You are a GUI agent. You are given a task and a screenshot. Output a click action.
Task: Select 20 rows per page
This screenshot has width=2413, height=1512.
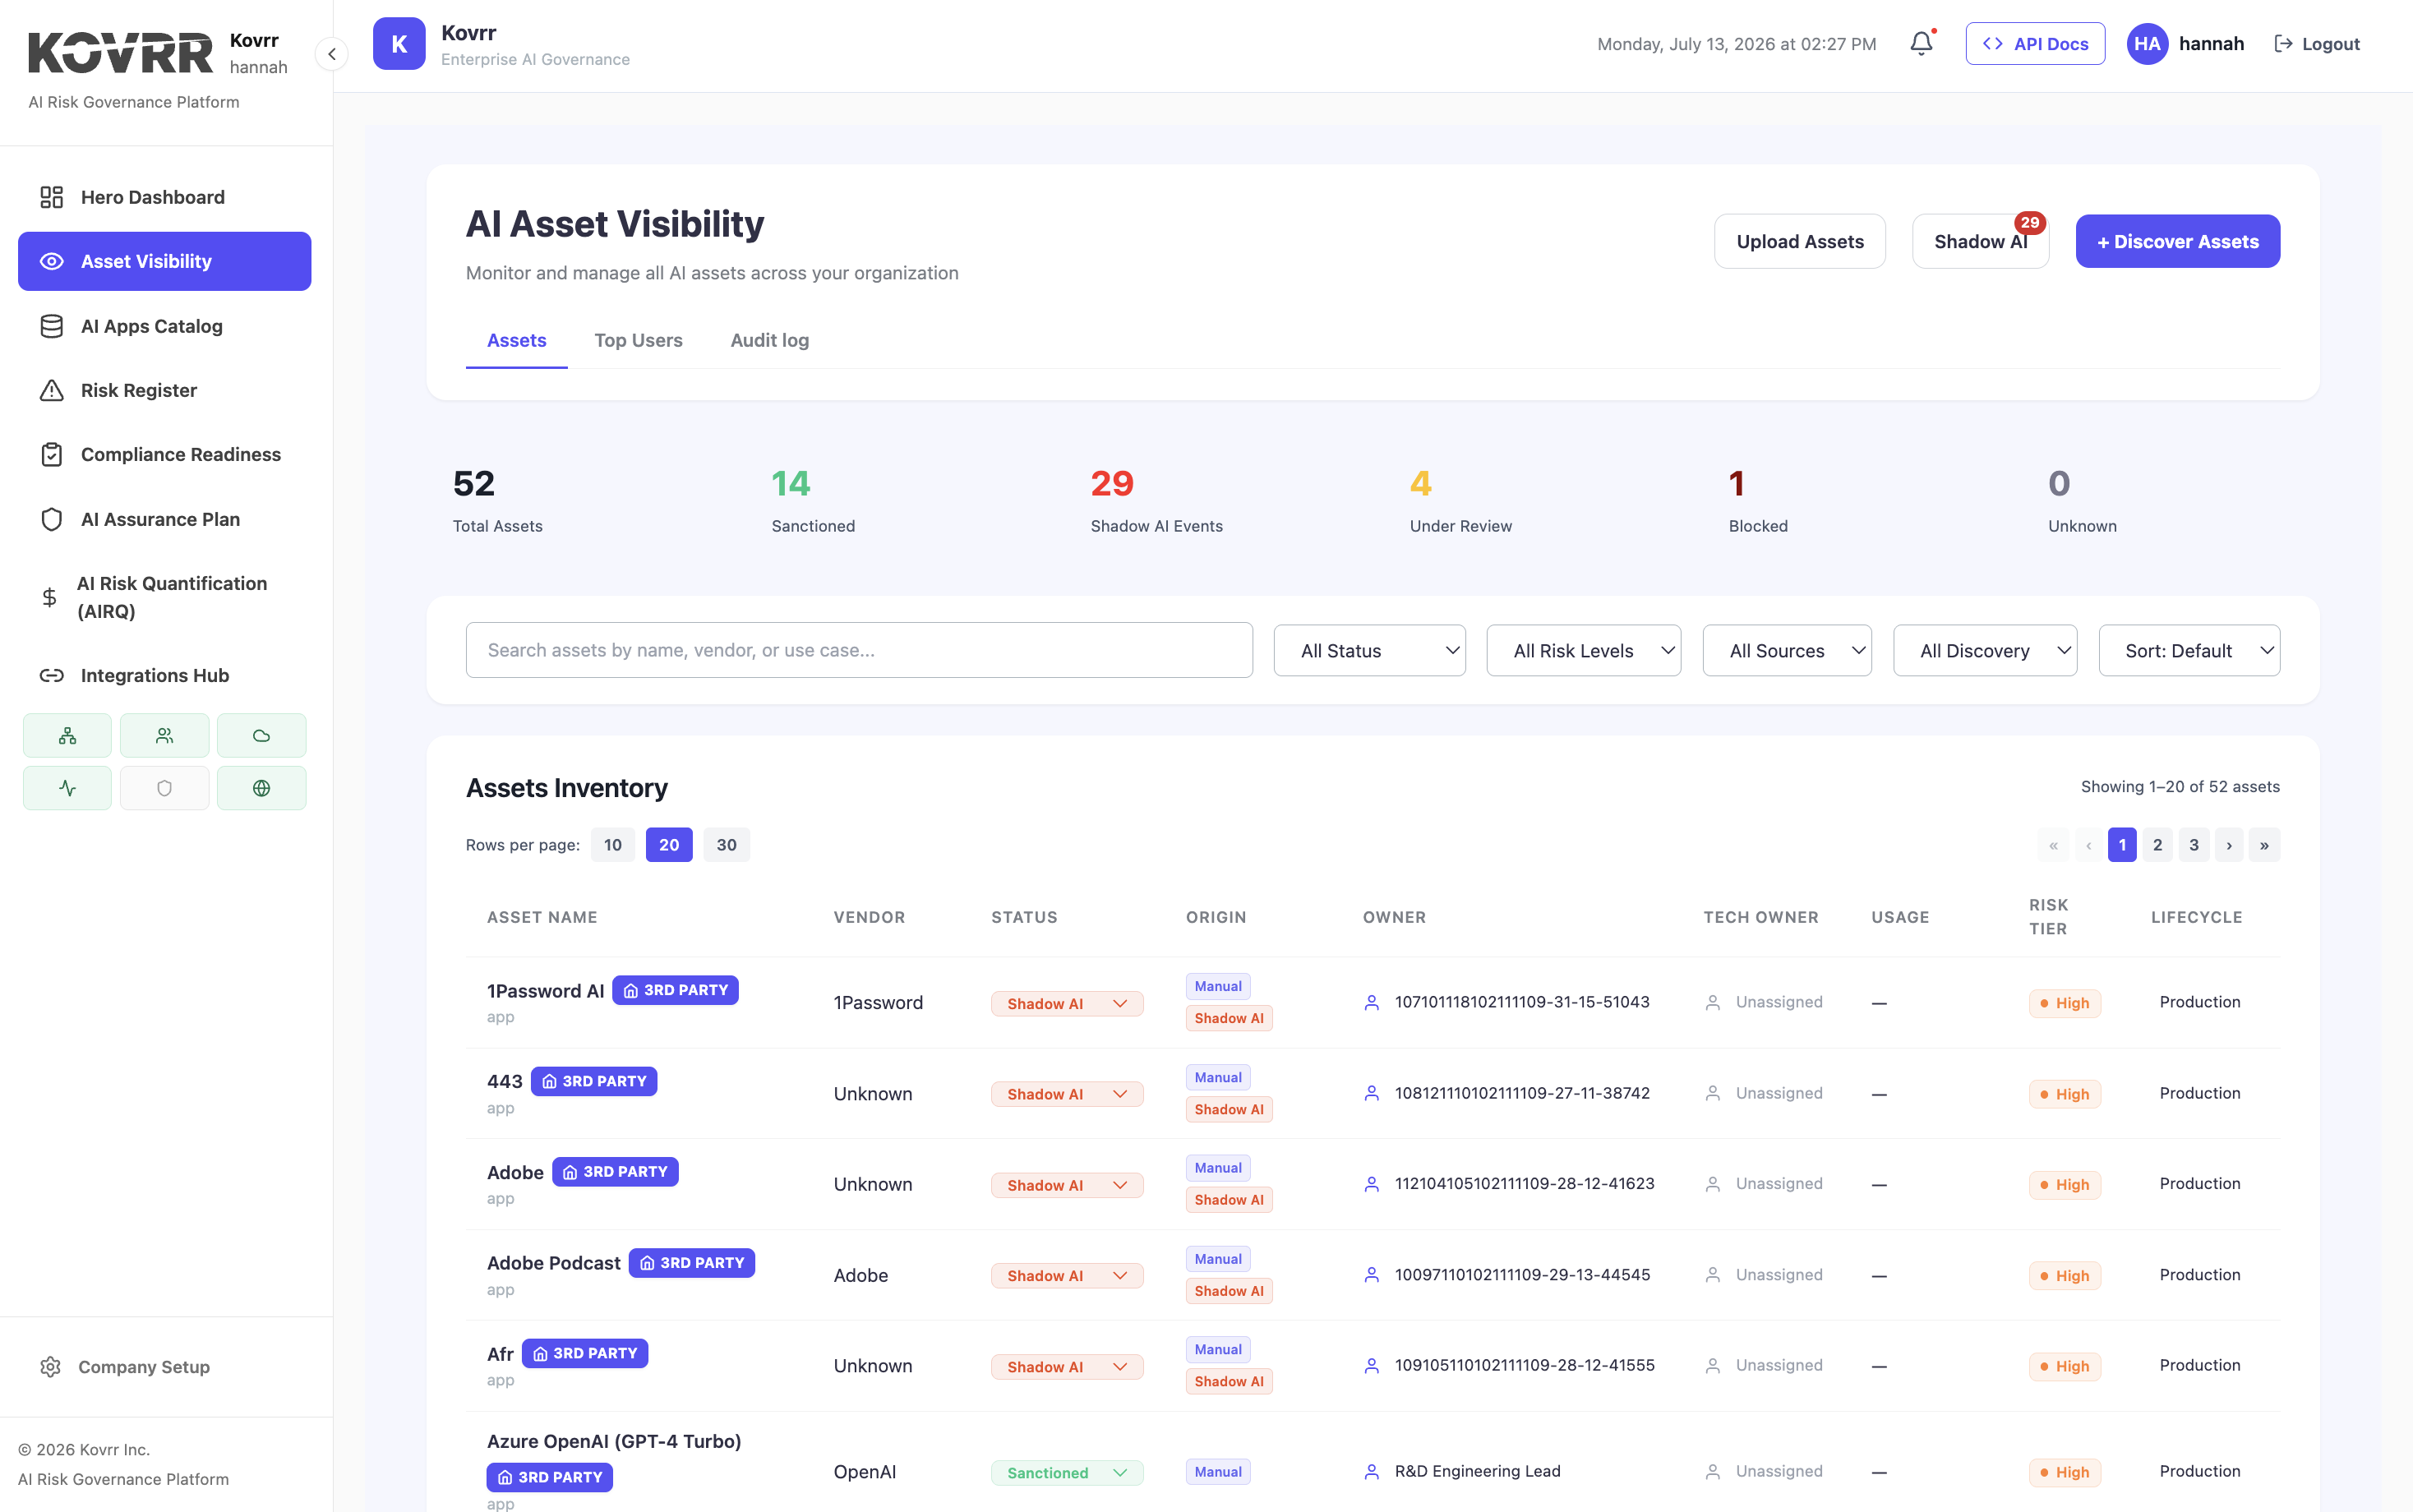[x=669, y=845]
